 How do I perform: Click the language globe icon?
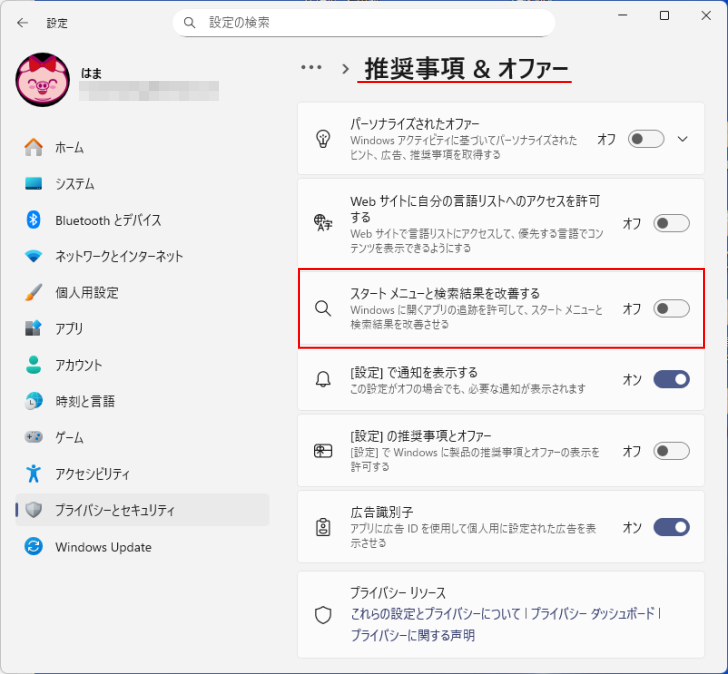click(x=323, y=223)
